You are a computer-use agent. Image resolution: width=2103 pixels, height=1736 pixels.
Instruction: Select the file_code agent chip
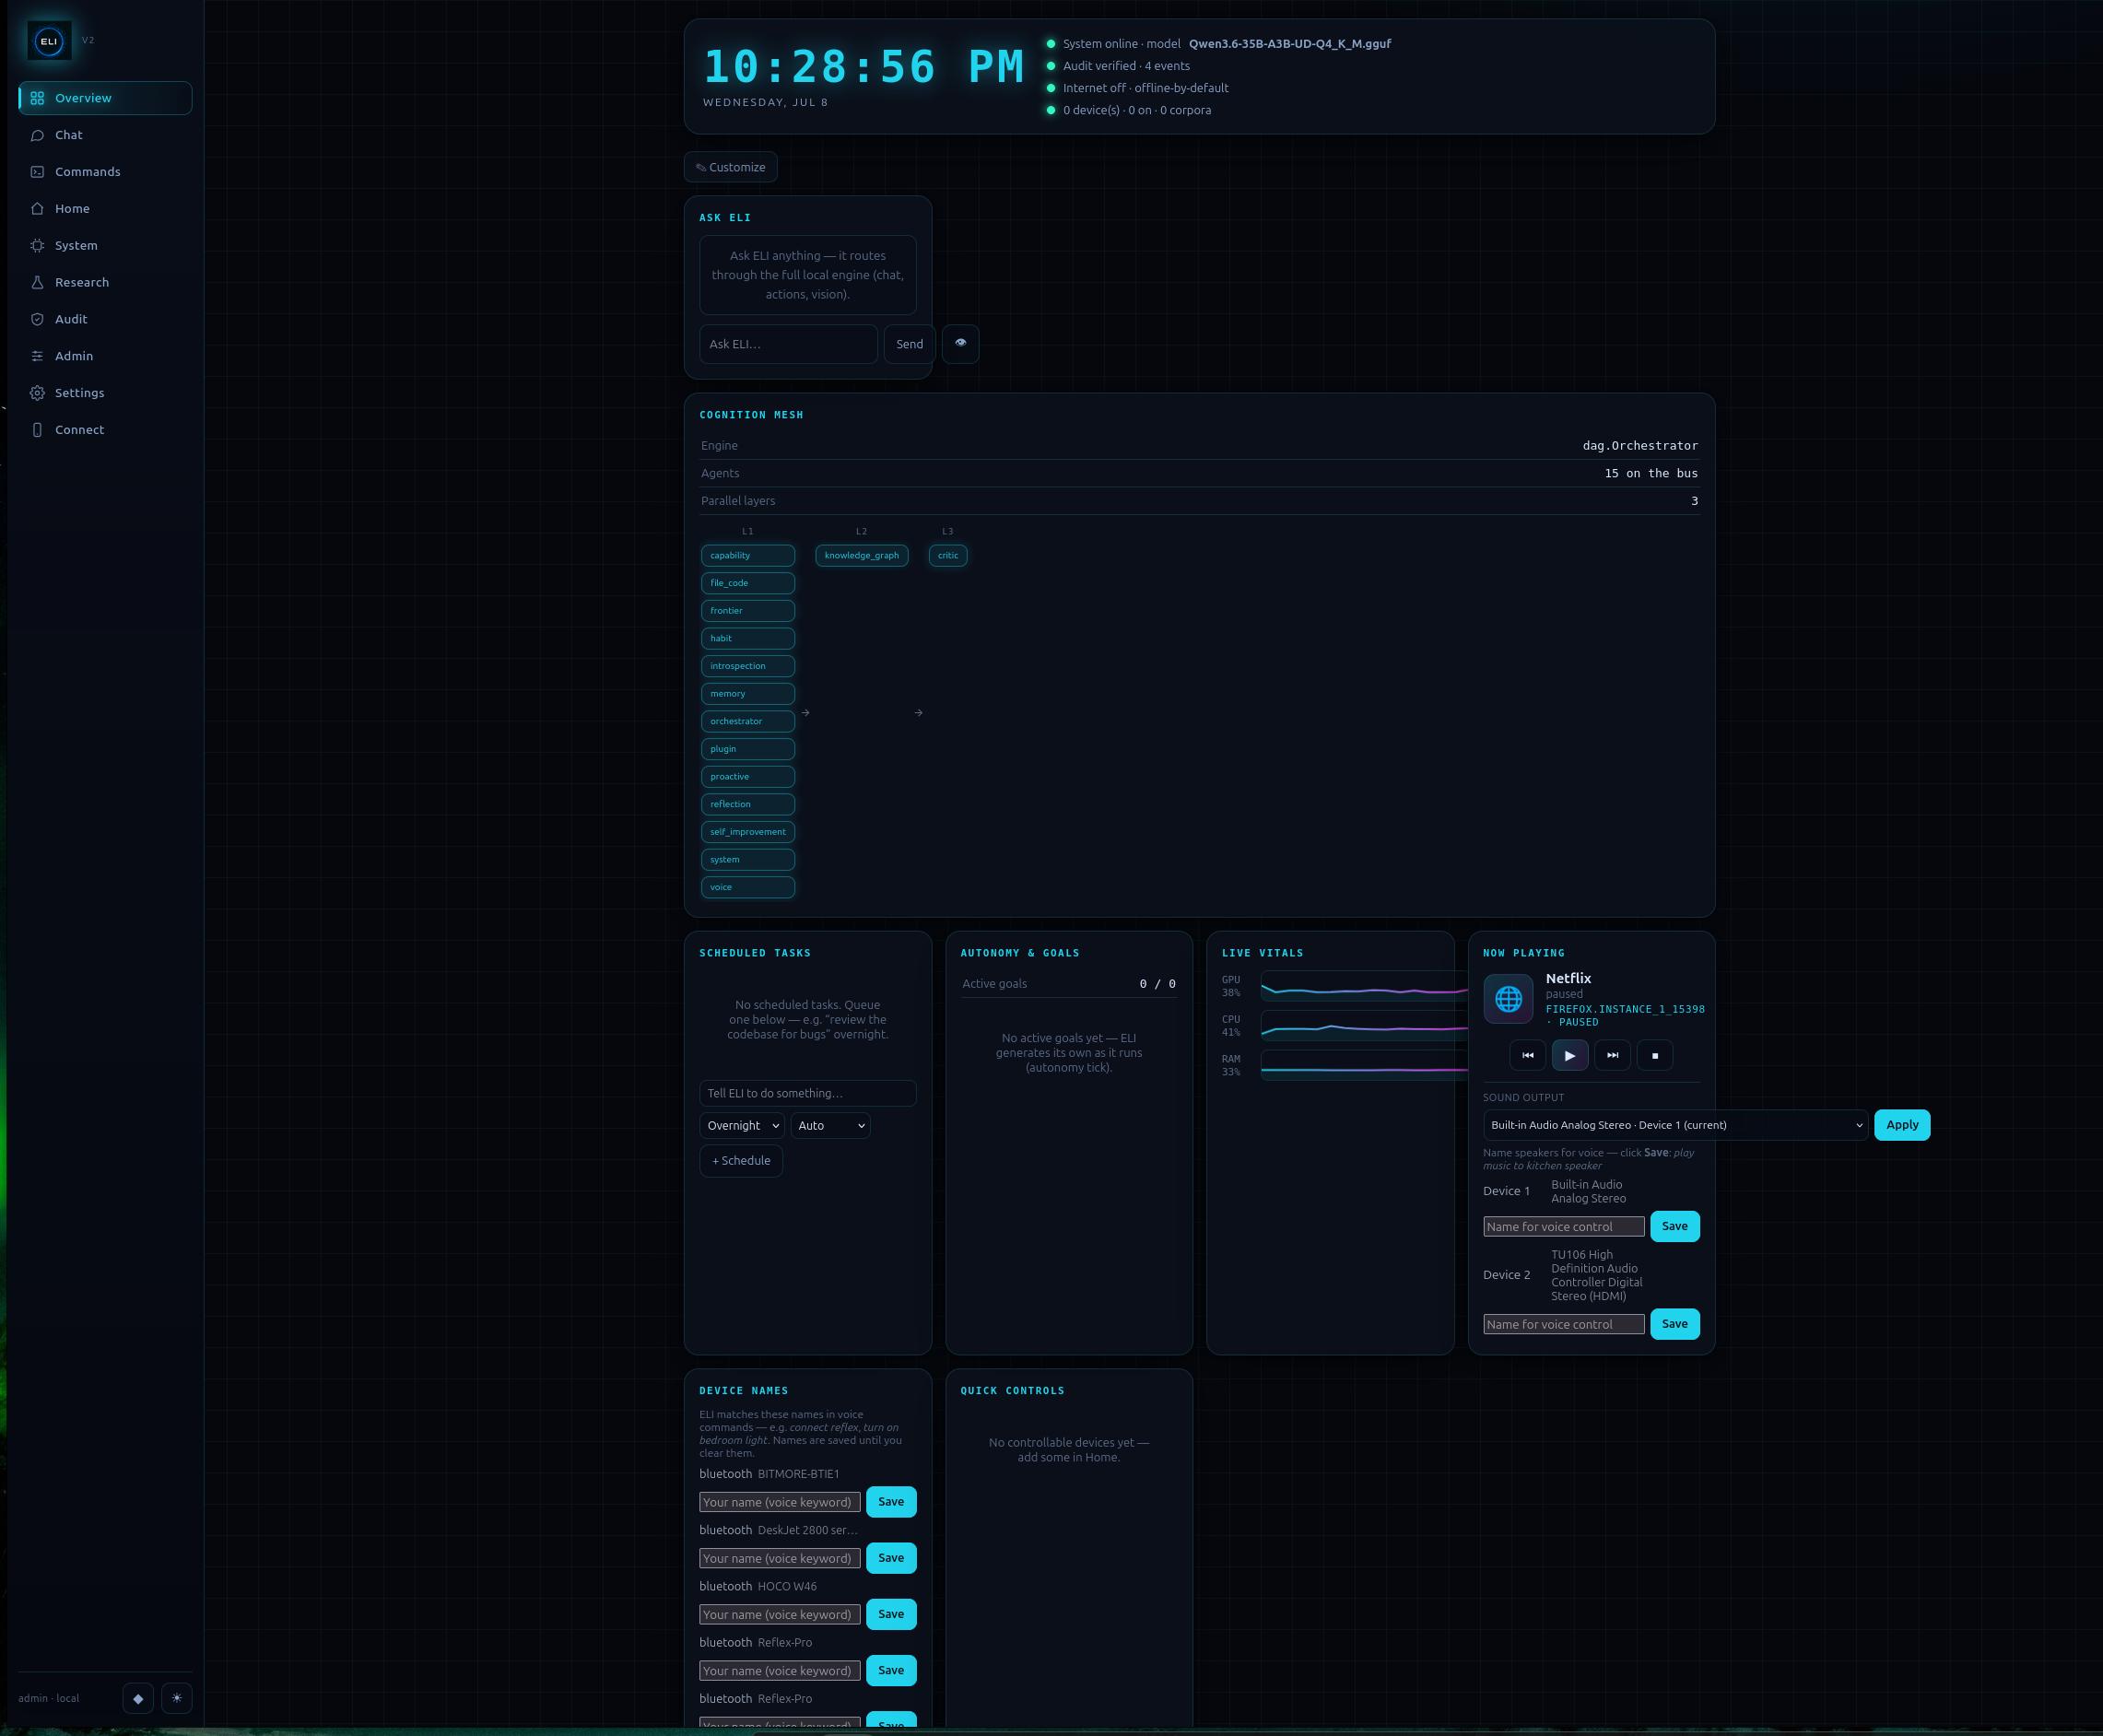(x=748, y=583)
